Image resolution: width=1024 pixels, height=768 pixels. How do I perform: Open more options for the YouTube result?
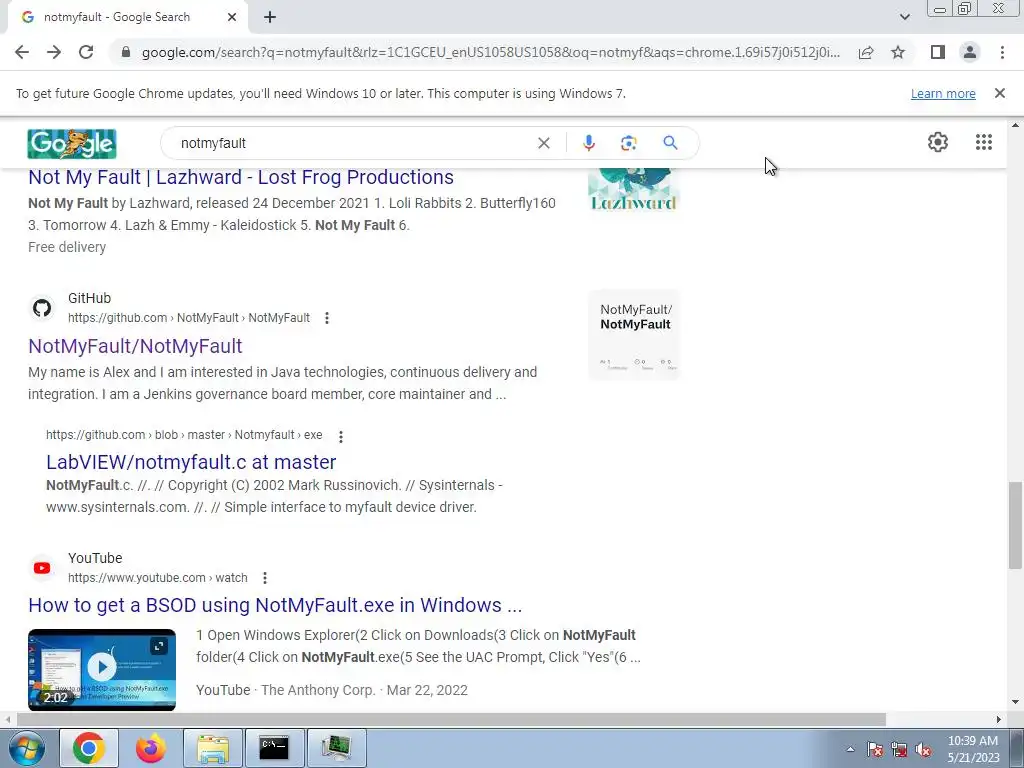[x=264, y=578]
